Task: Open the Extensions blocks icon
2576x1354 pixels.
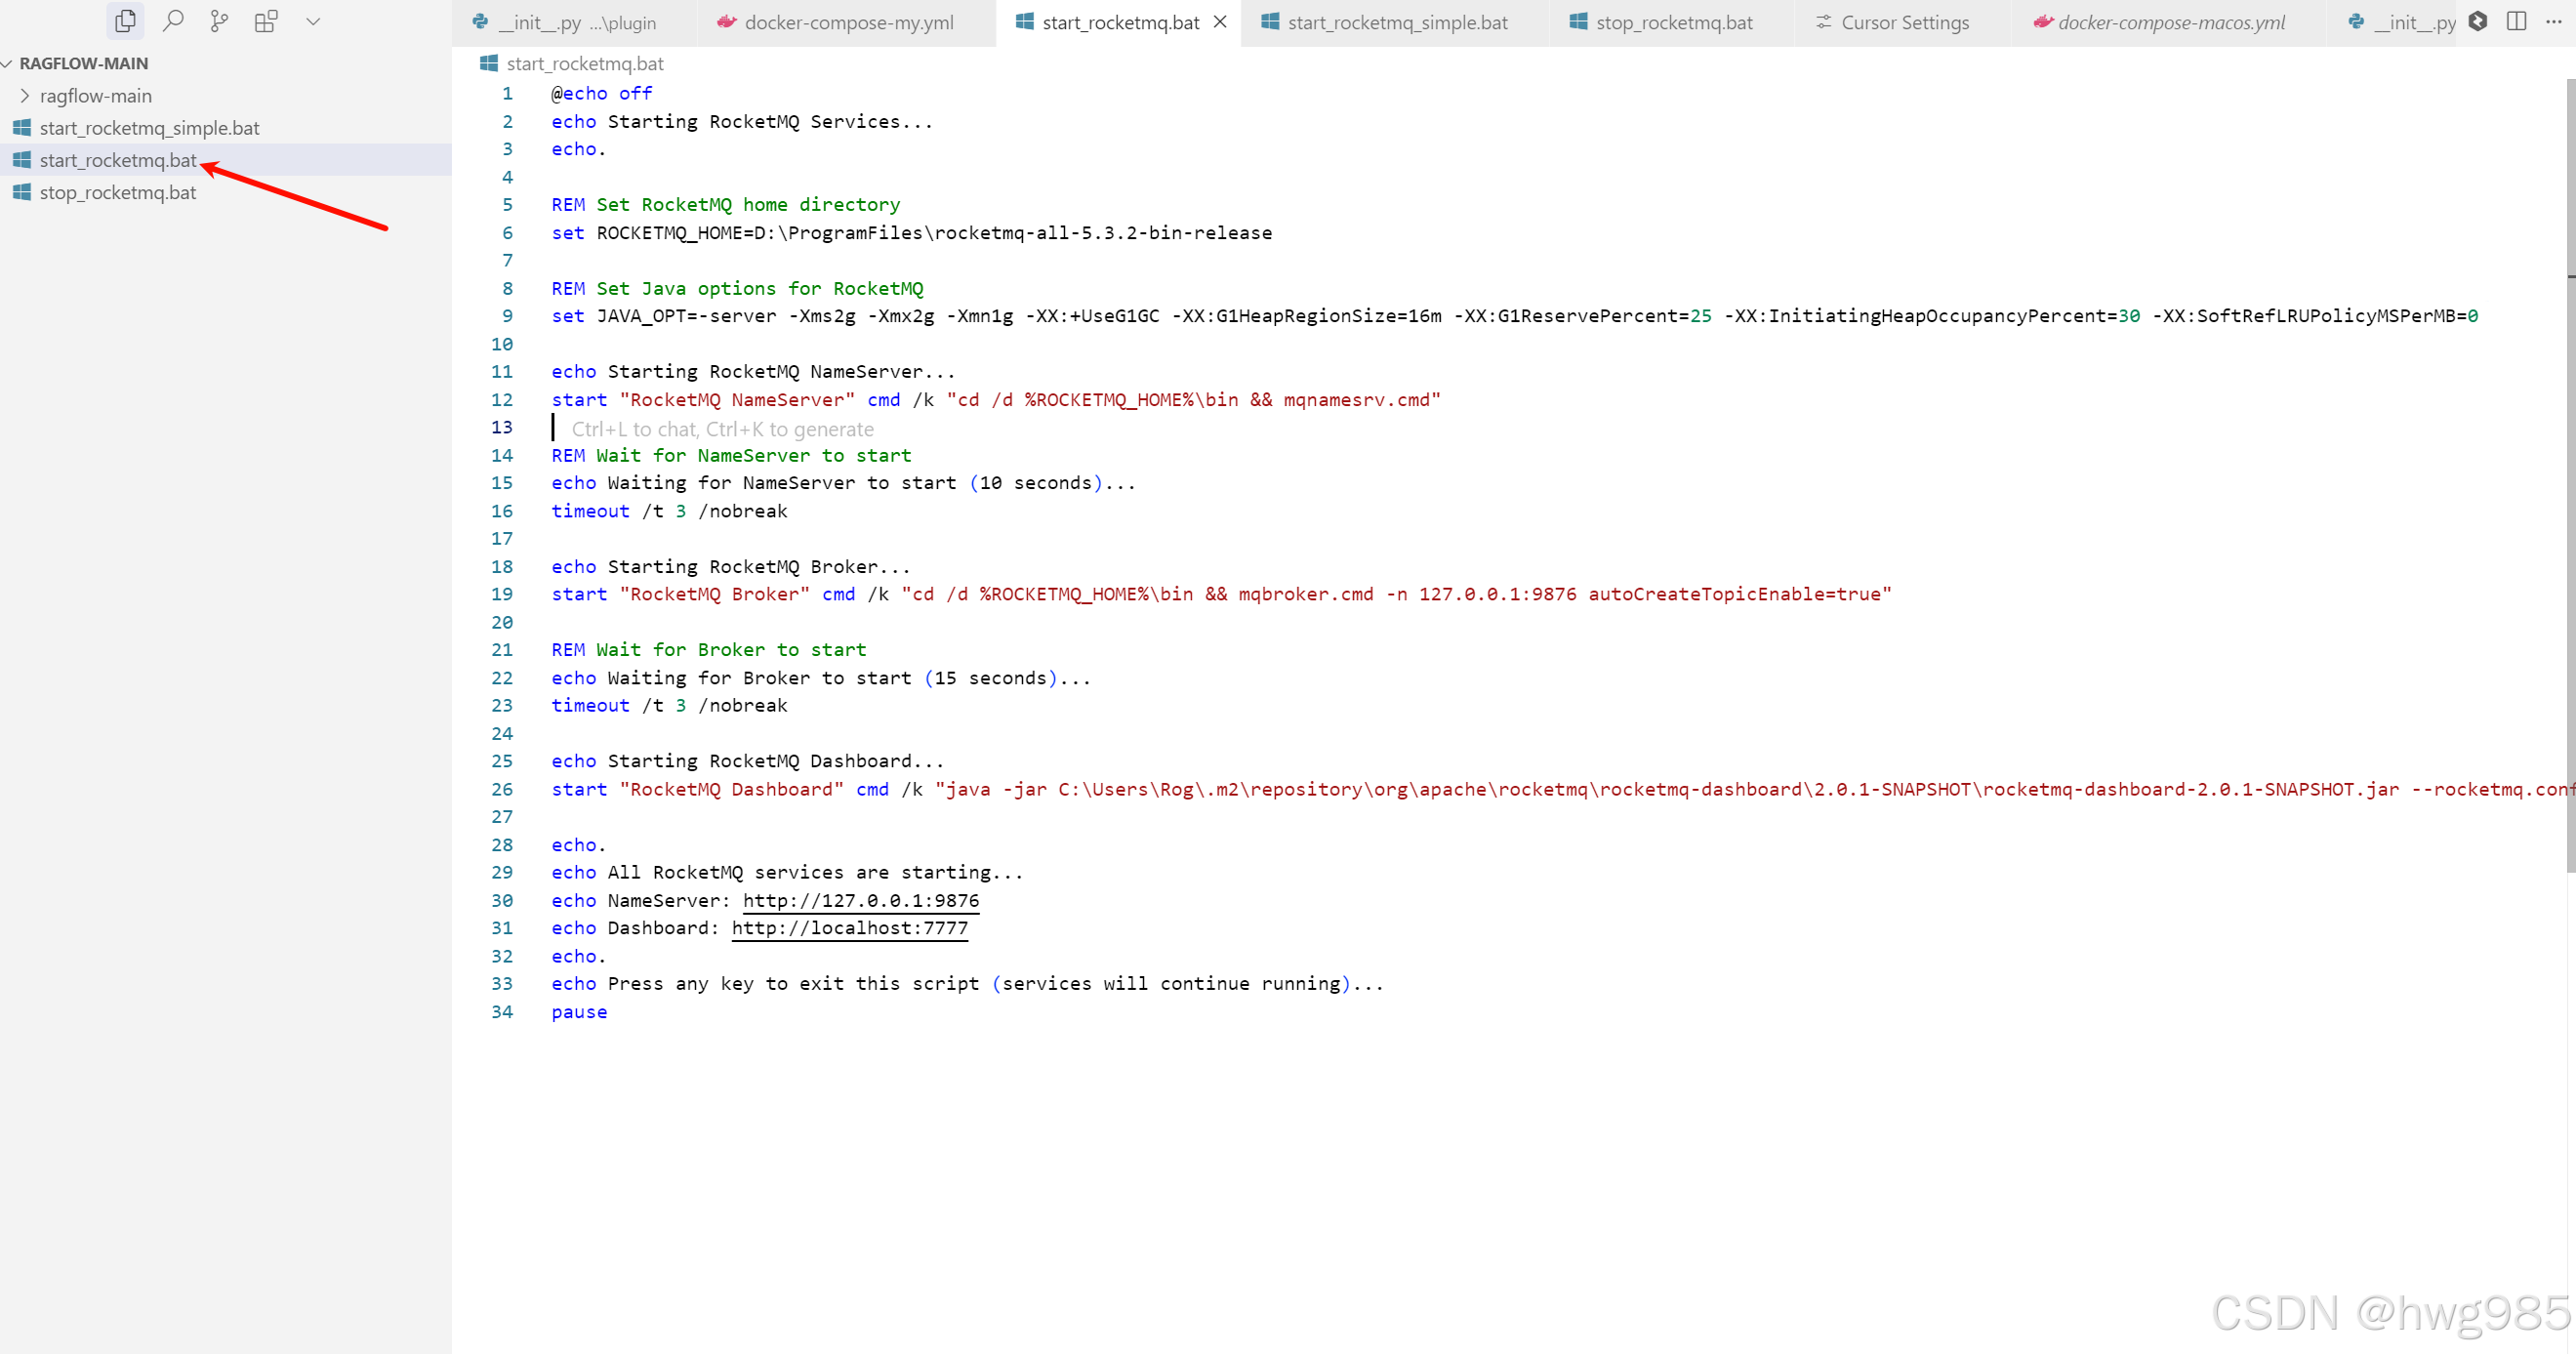Action: point(266,21)
